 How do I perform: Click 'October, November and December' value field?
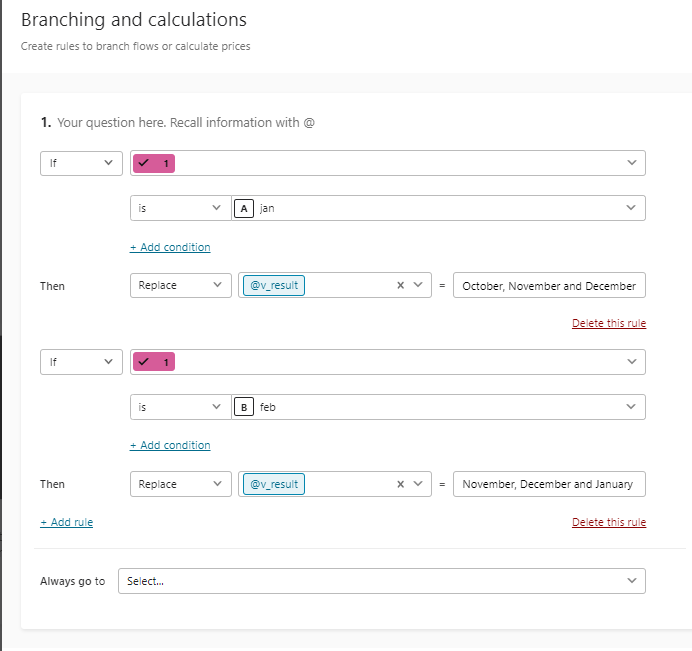(549, 286)
